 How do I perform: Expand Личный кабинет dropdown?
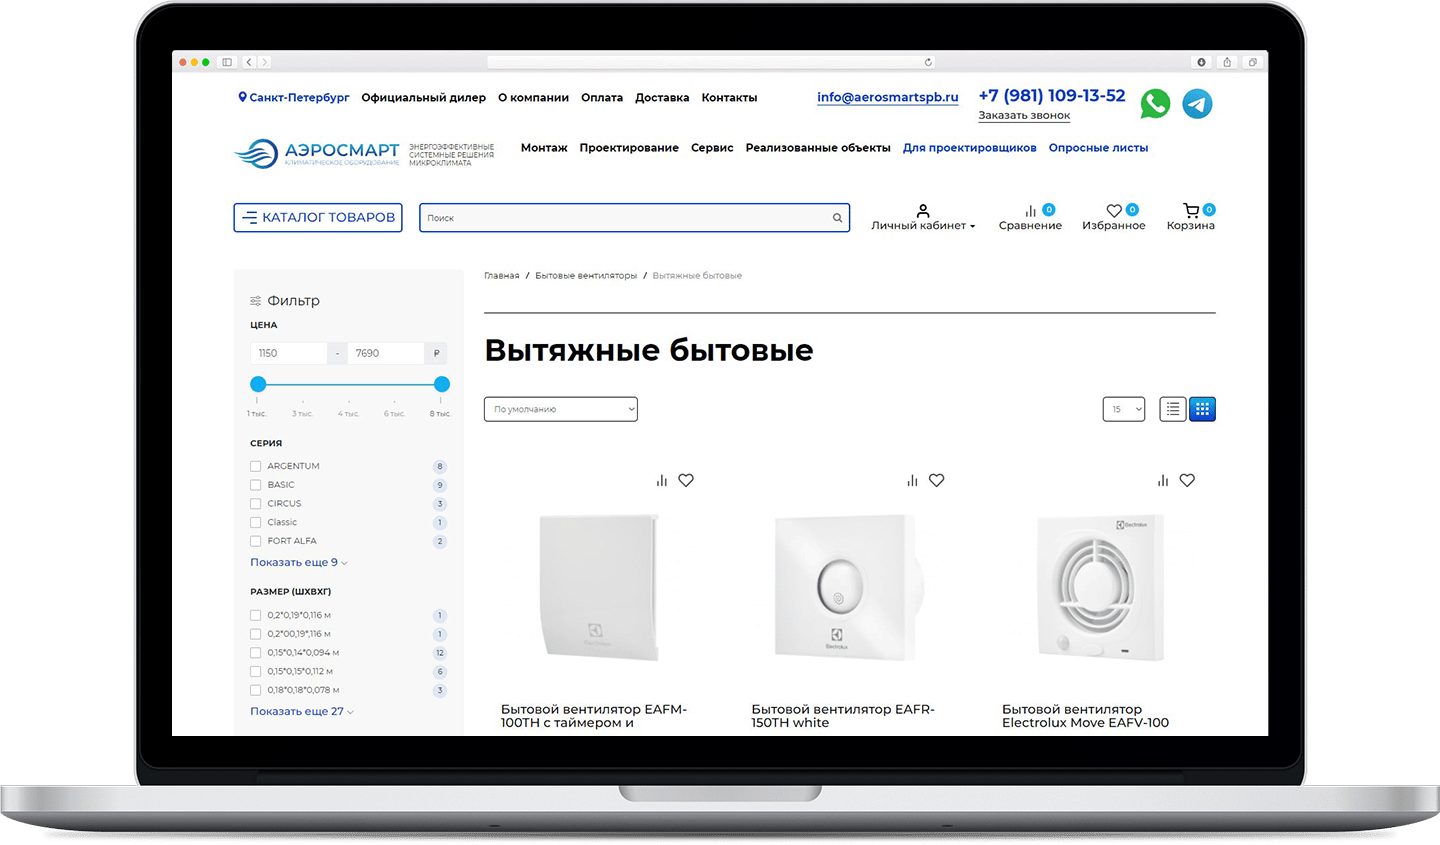(923, 226)
